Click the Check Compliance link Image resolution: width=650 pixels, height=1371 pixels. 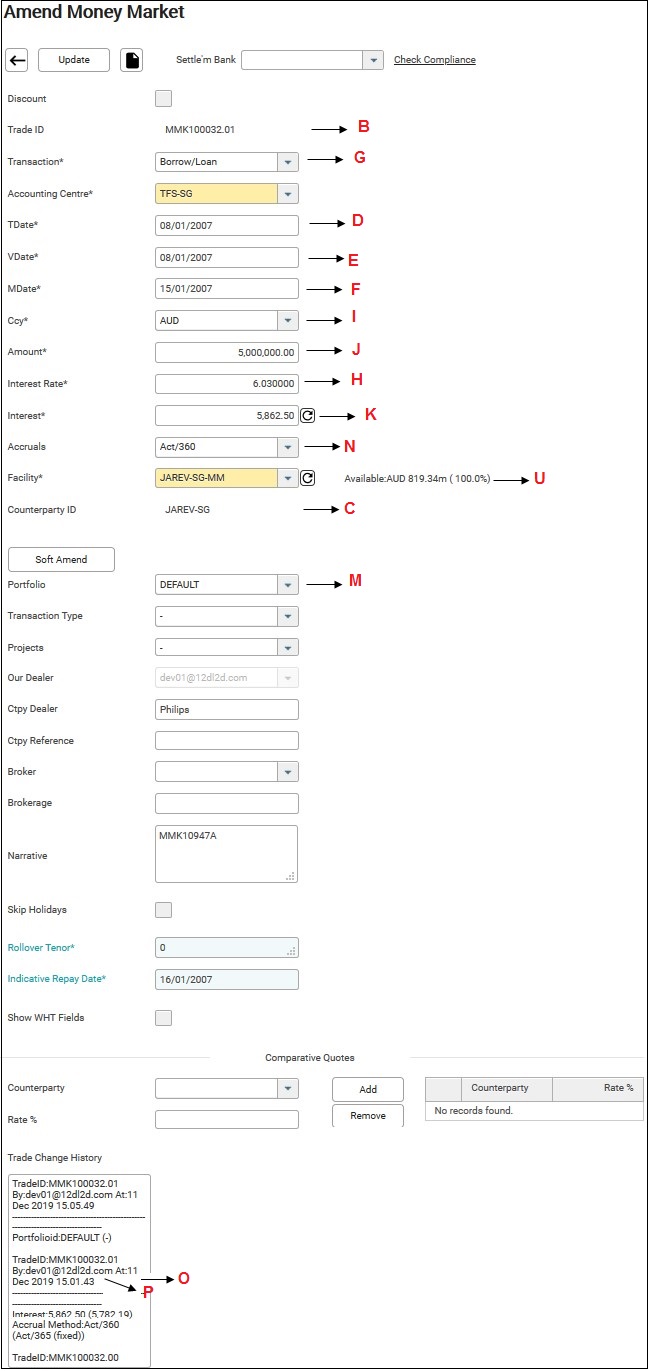pos(434,60)
